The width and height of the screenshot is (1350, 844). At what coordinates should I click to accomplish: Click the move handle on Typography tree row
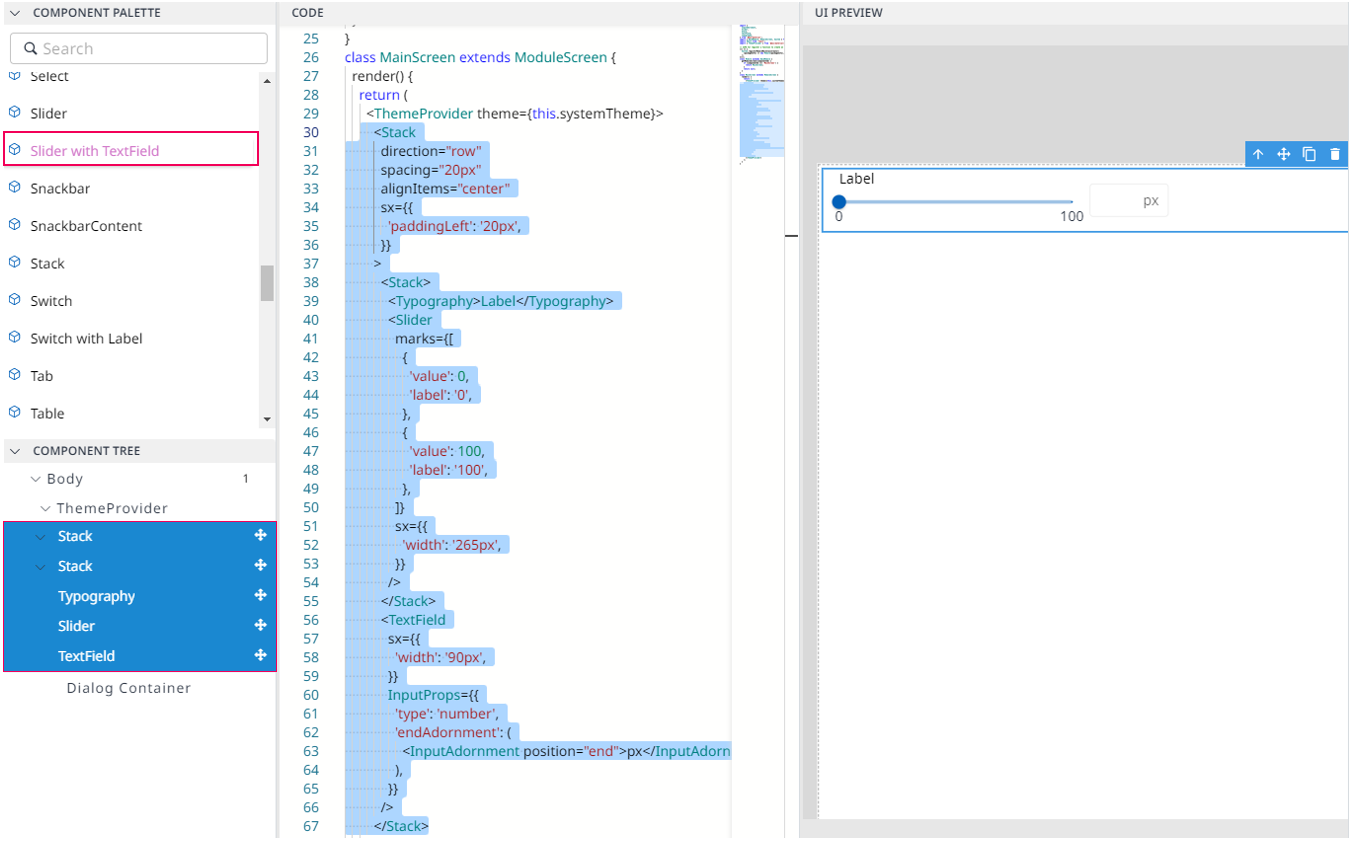260,595
